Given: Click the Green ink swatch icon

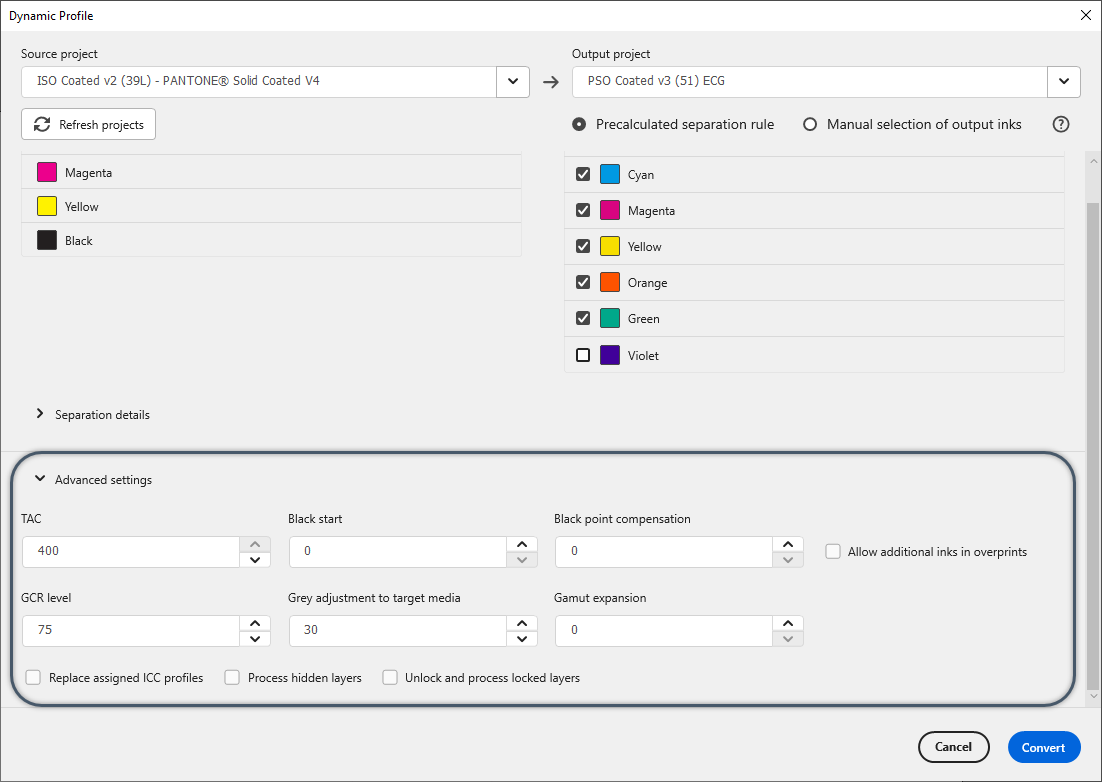Looking at the screenshot, I should pos(610,318).
